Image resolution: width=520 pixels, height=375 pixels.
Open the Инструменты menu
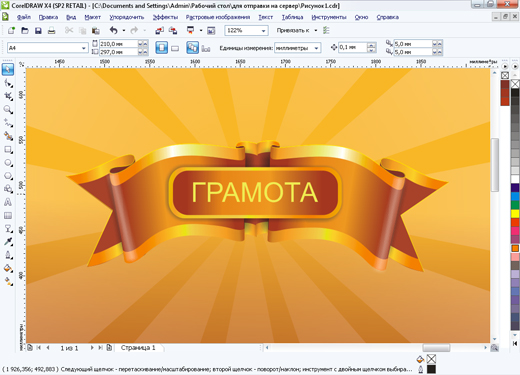click(x=329, y=17)
